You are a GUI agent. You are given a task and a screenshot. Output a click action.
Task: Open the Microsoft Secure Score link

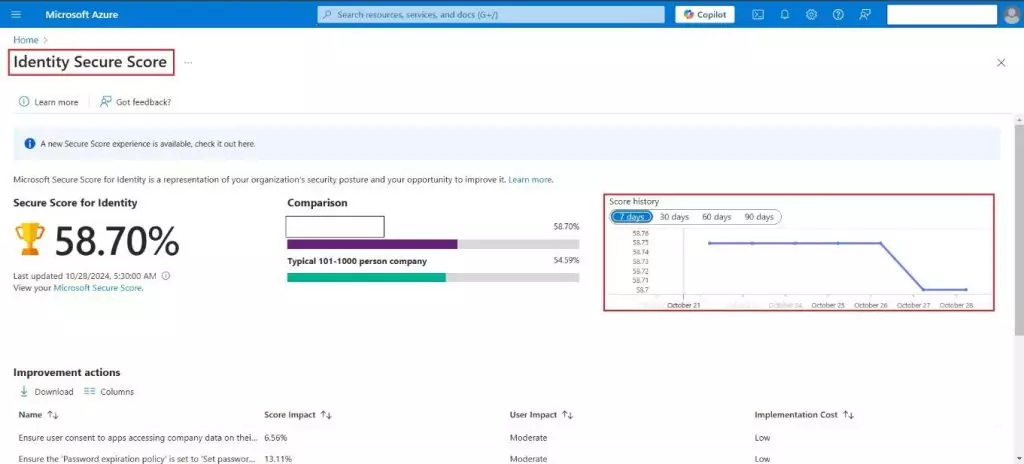tap(98, 288)
